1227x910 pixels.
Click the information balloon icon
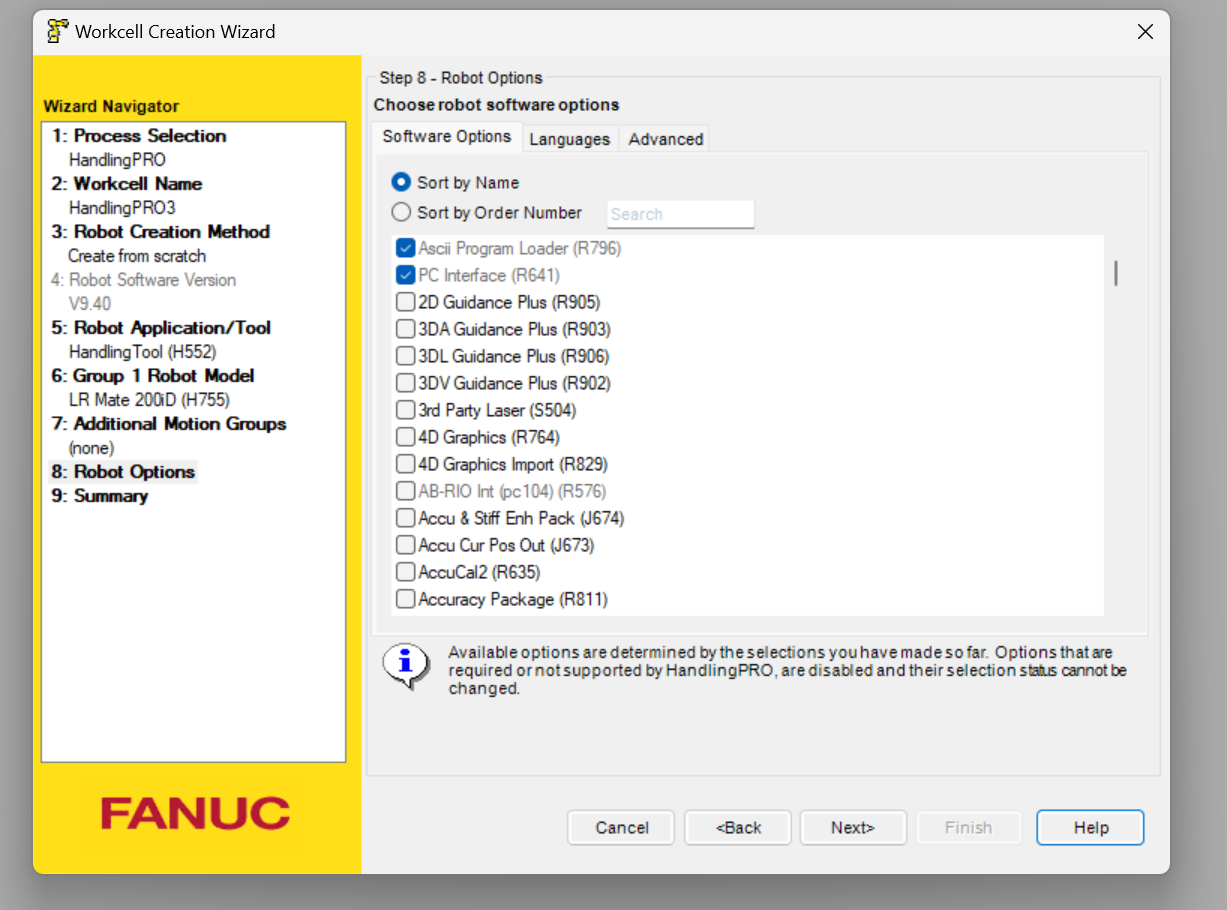(x=406, y=665)
